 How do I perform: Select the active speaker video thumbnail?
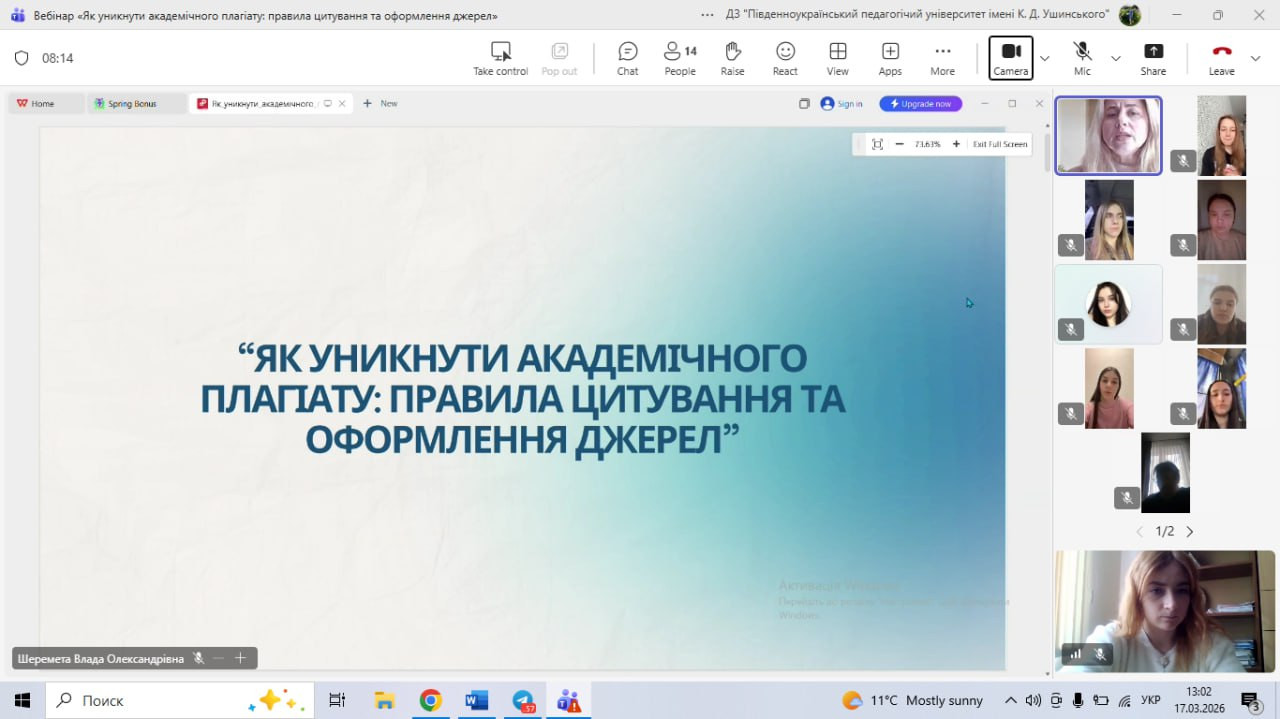point(1108,136)
